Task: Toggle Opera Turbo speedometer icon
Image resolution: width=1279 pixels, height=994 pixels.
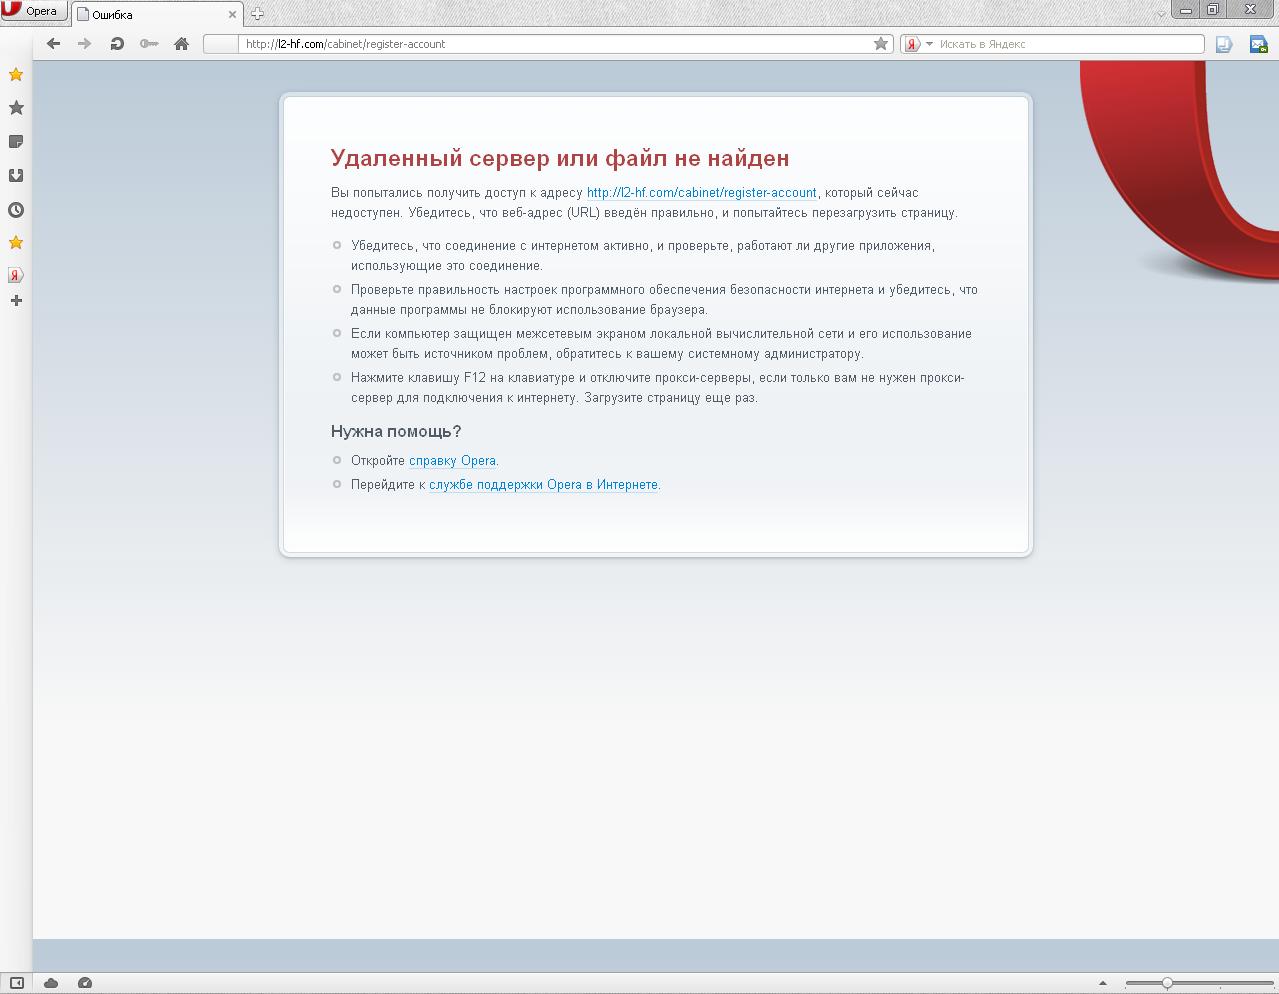Action: [85, 983]
